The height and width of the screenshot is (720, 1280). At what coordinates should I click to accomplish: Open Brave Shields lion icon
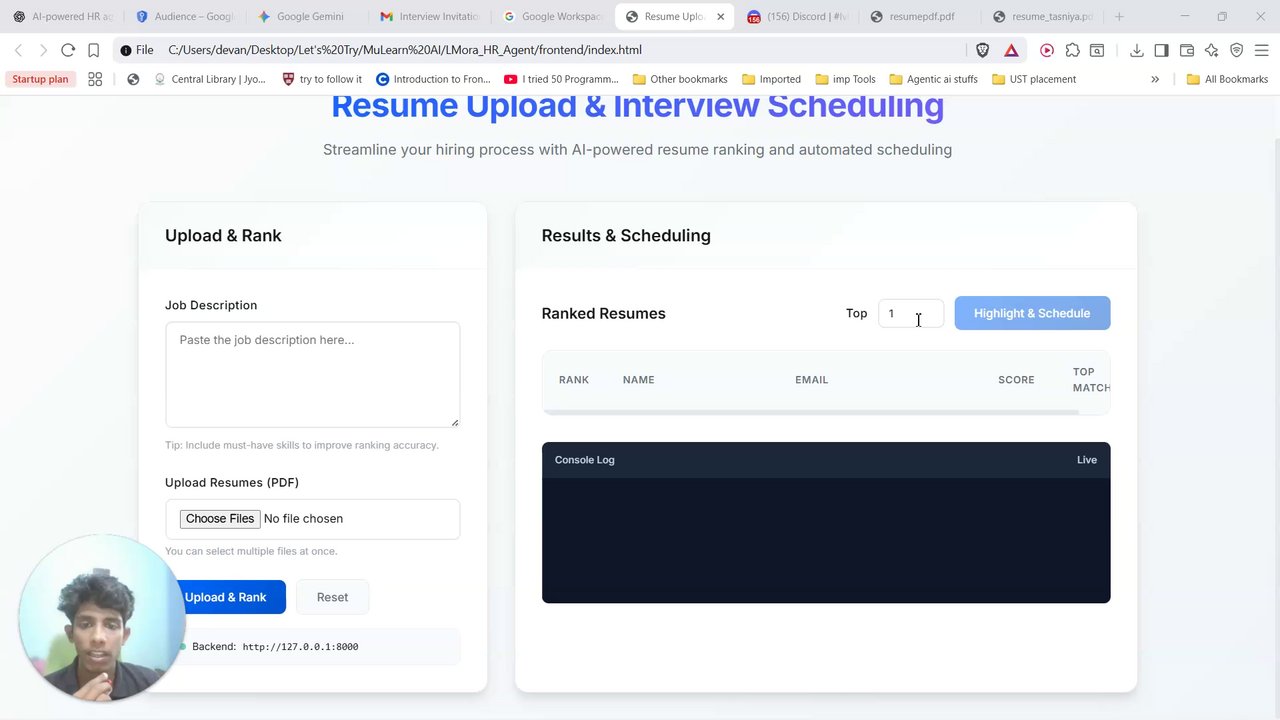tap(982, 50)
